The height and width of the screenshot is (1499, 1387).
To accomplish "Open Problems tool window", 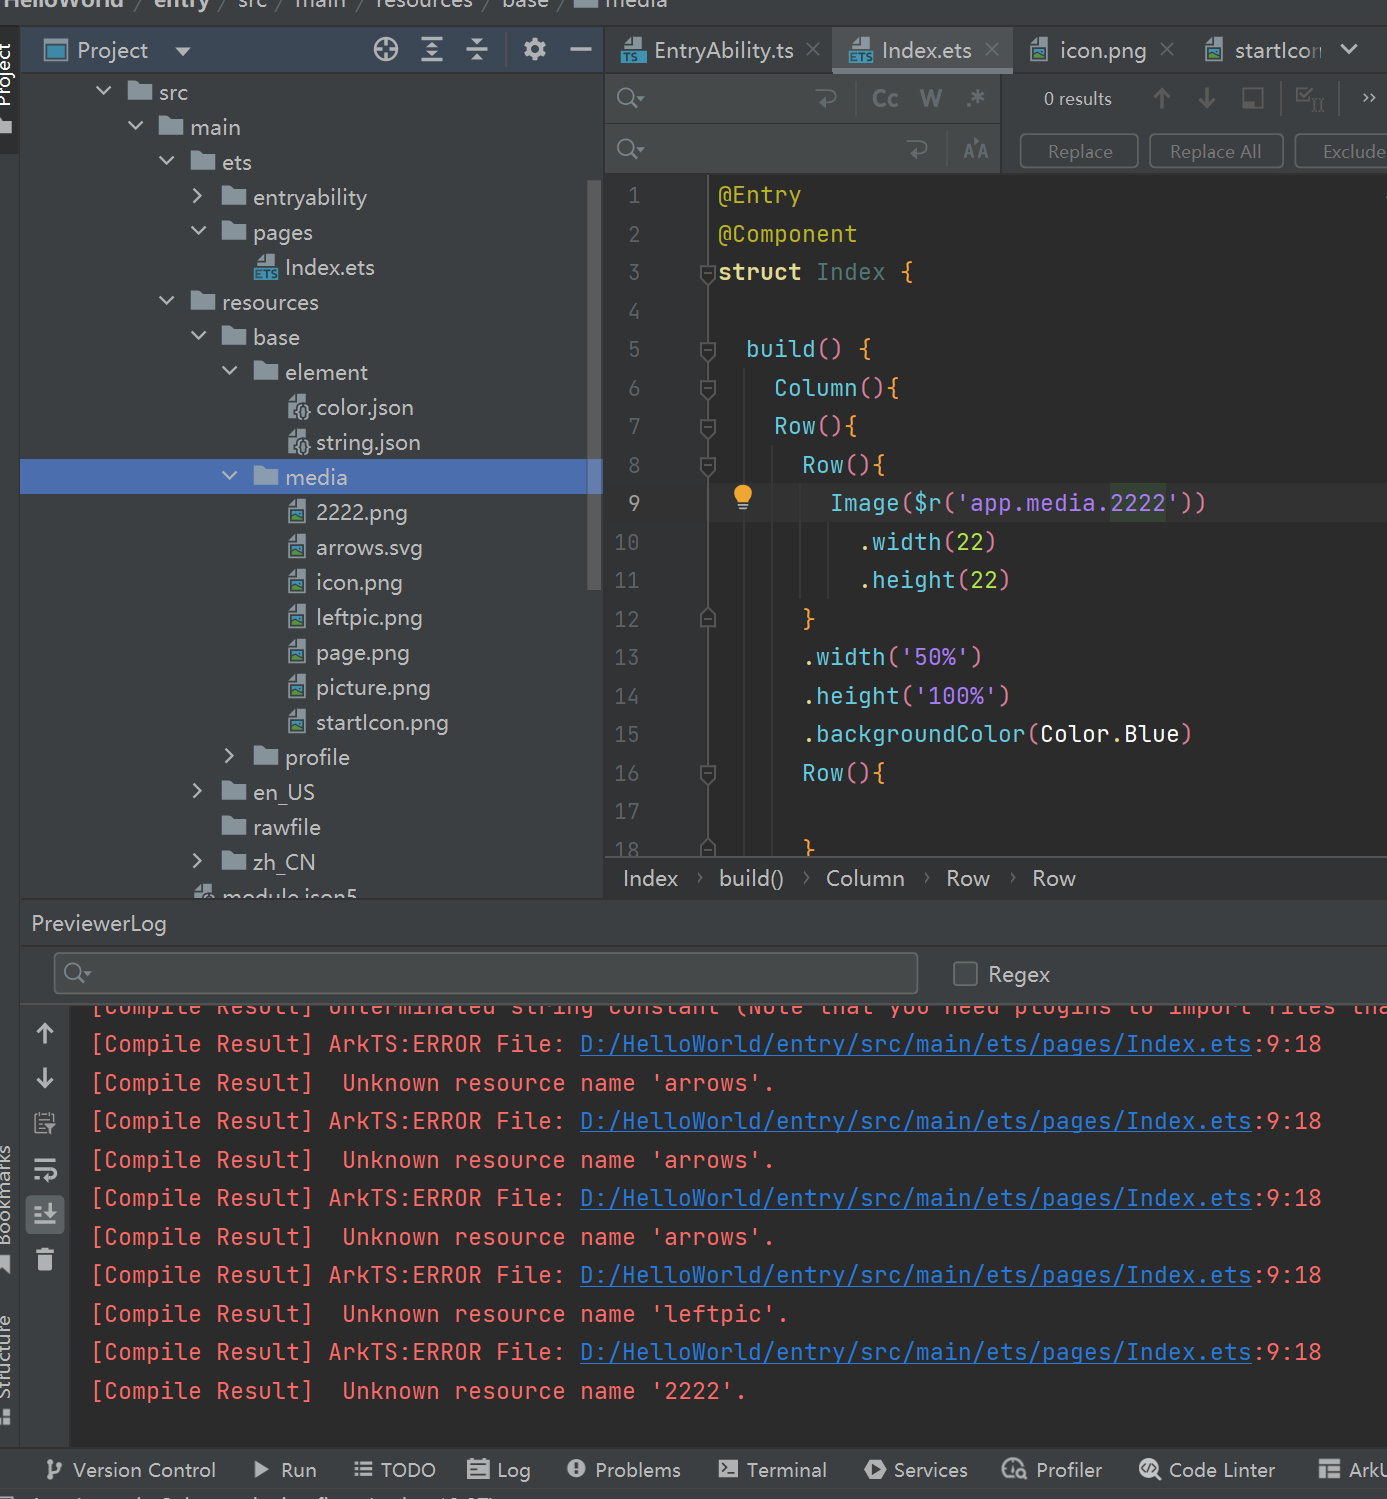I will coord(623,1469).
